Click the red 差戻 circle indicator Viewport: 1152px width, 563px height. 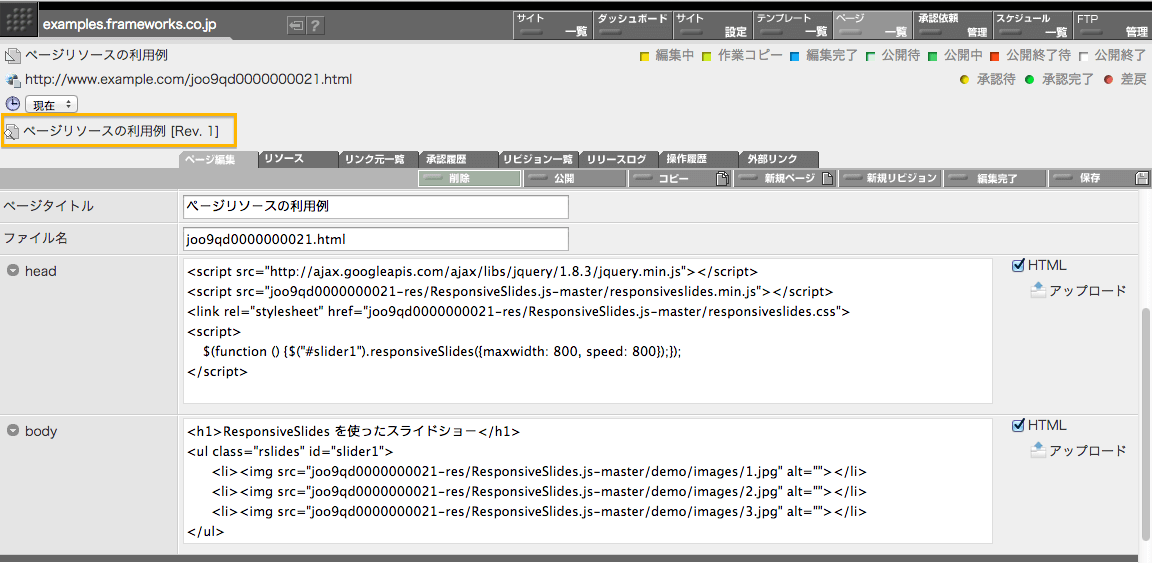click(1109, 79)
